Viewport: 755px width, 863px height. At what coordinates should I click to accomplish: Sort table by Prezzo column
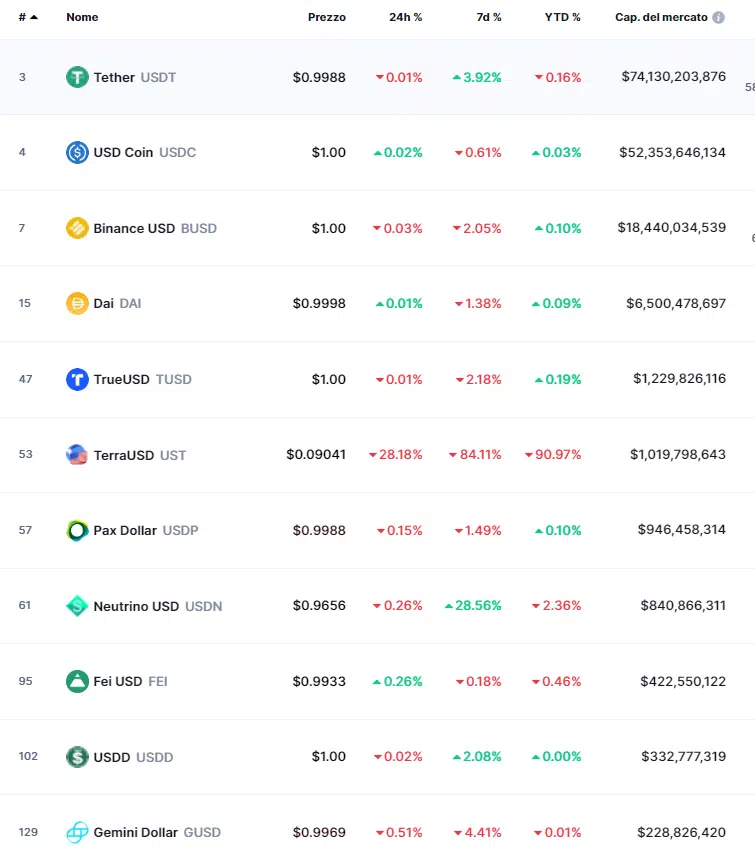327,18
